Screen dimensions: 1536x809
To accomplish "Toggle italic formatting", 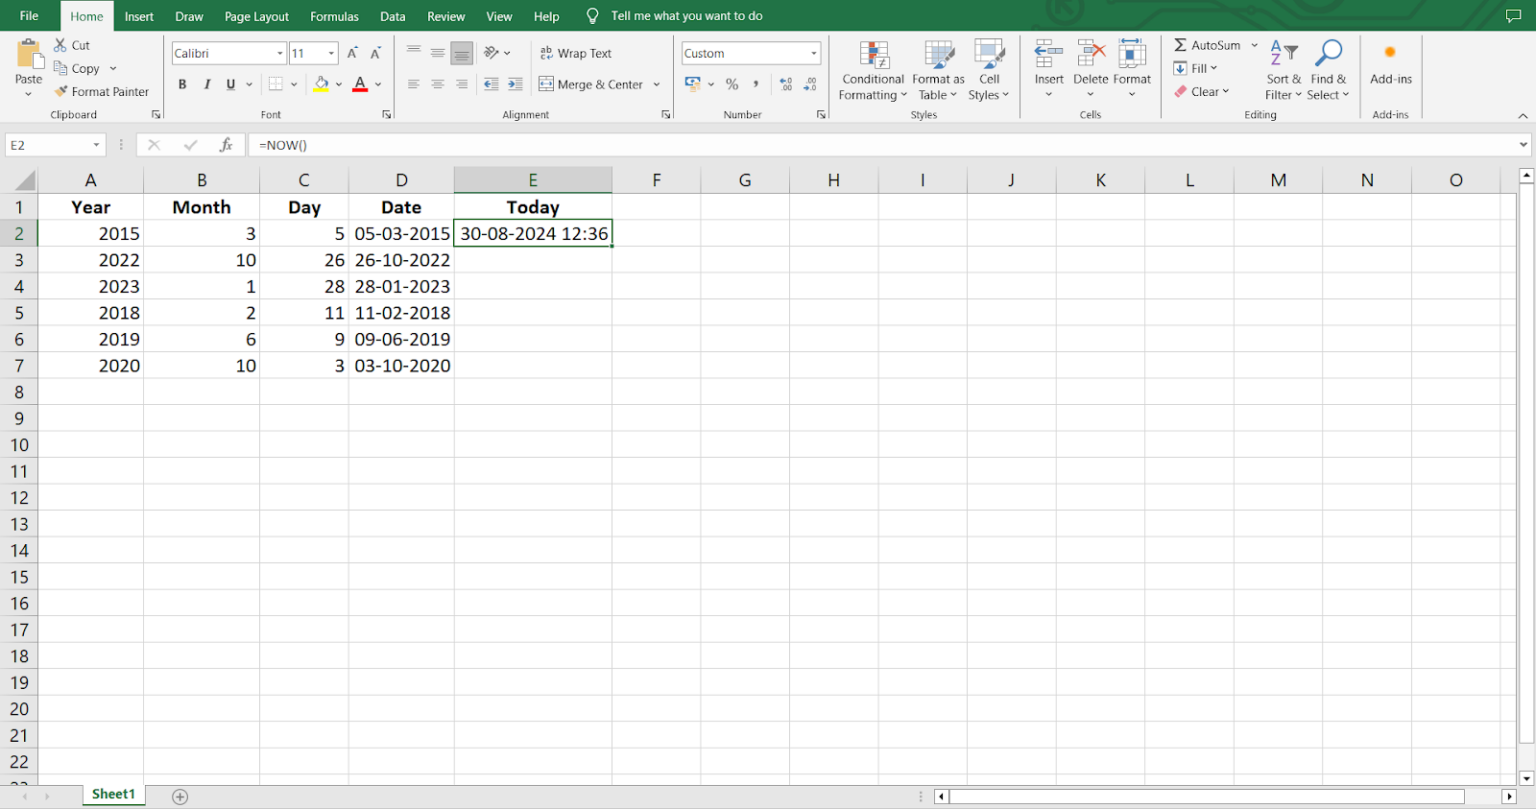I will point(207,84).
